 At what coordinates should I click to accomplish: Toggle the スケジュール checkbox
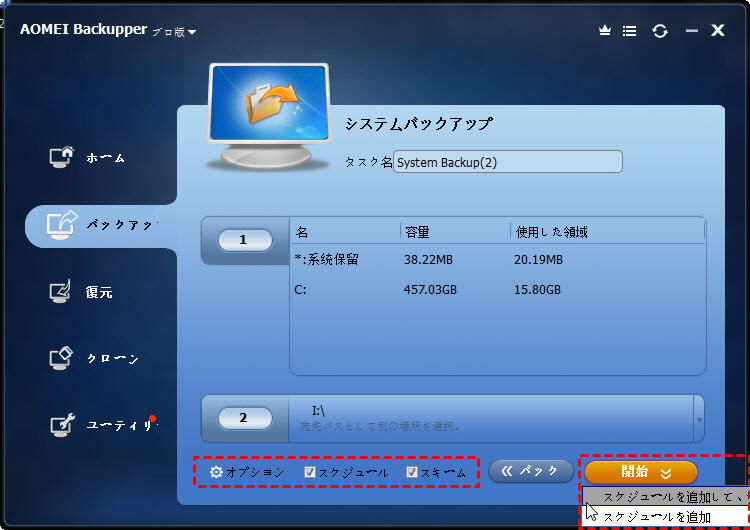(310, 473)
